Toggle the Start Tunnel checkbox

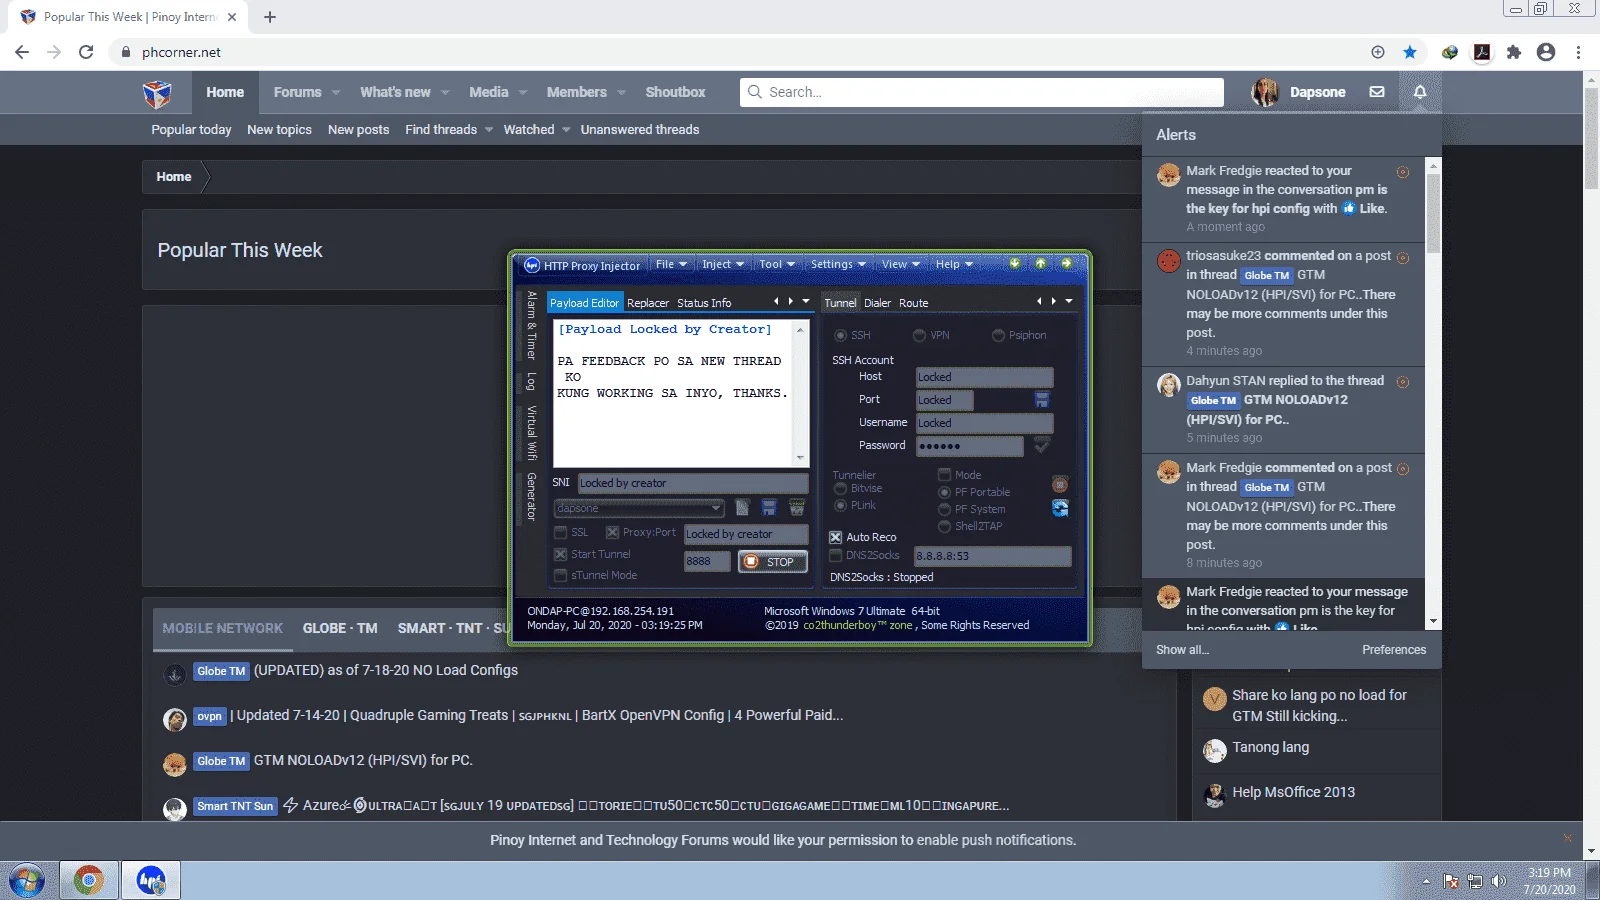coord(561,554)
